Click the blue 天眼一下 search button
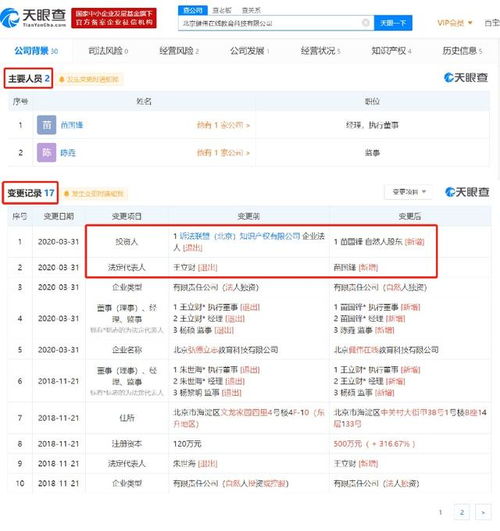The height and width of the screenshot is (531, 500). pyautogui.click(x=393, y=23)
